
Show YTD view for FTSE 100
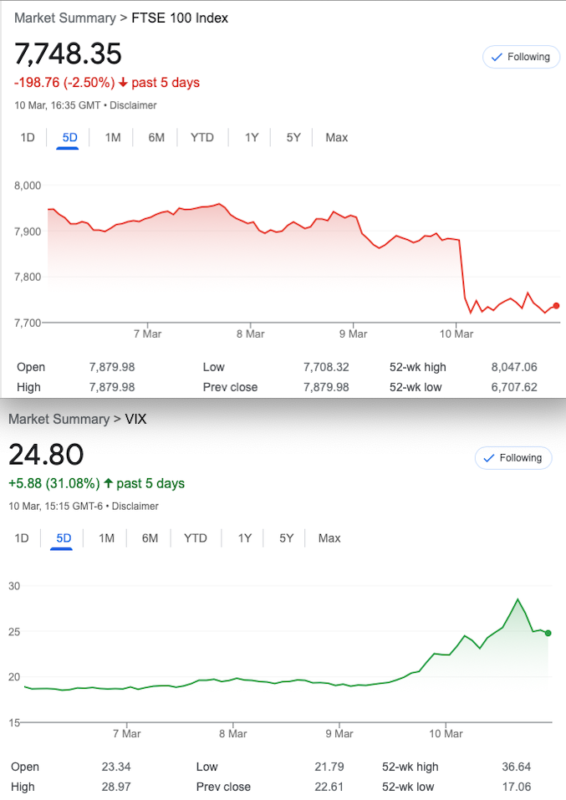[202, 137]
